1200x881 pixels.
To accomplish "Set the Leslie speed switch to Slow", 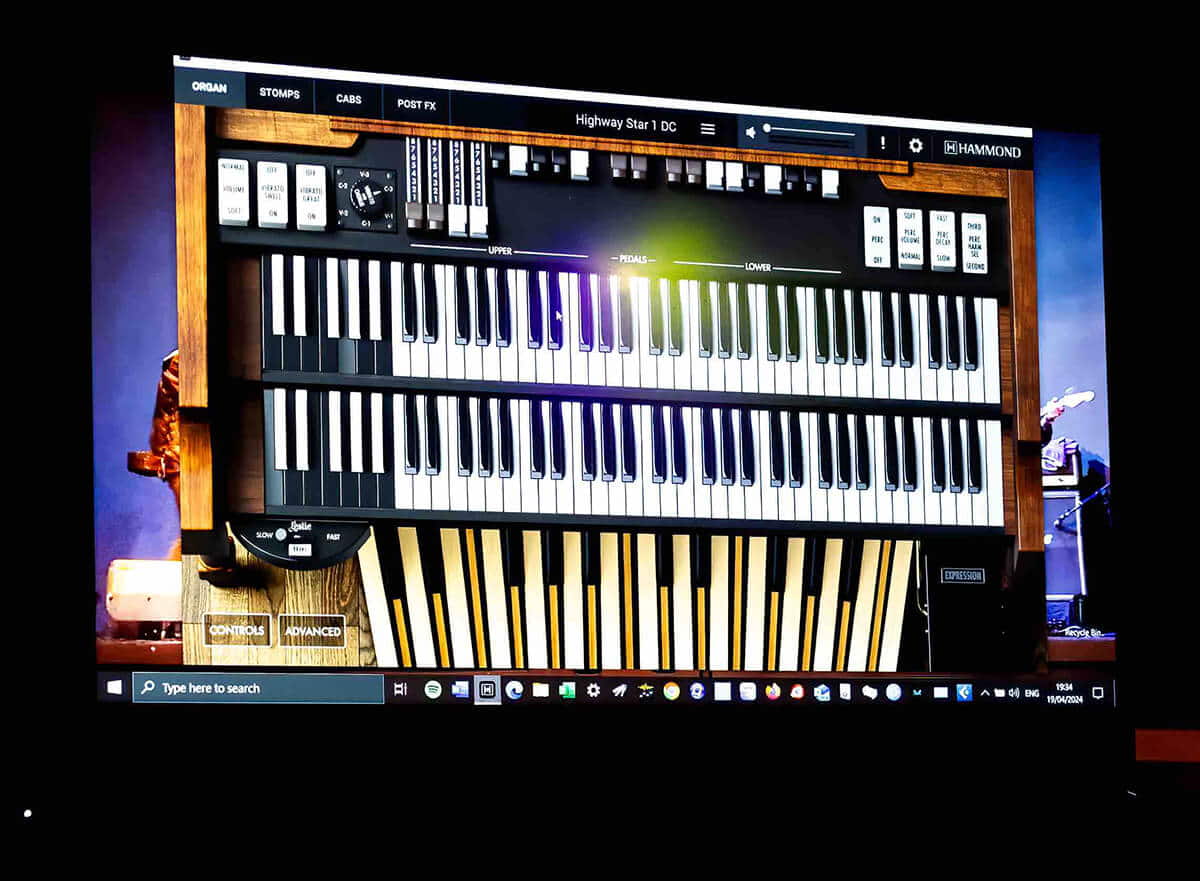I will click(281, 535).
